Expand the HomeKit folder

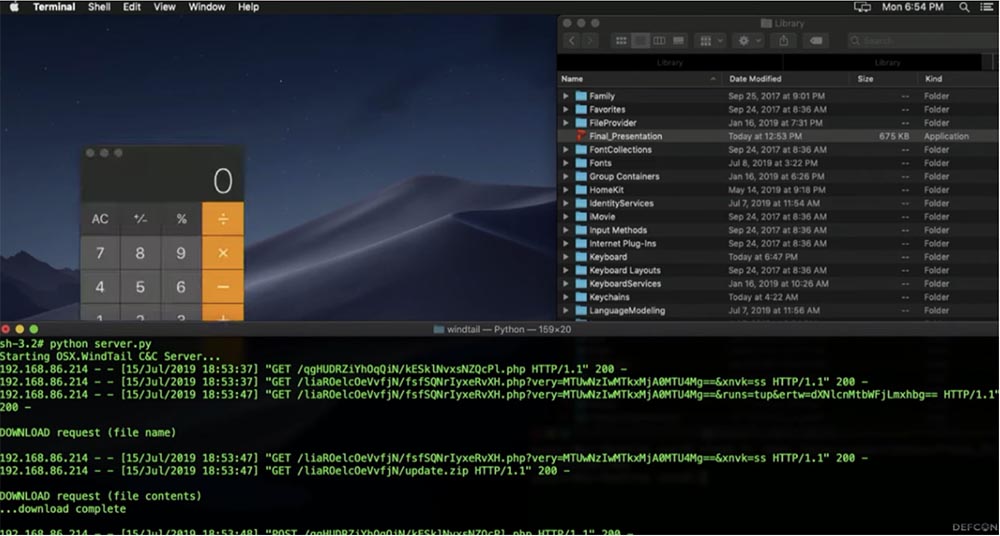[566, 190]
